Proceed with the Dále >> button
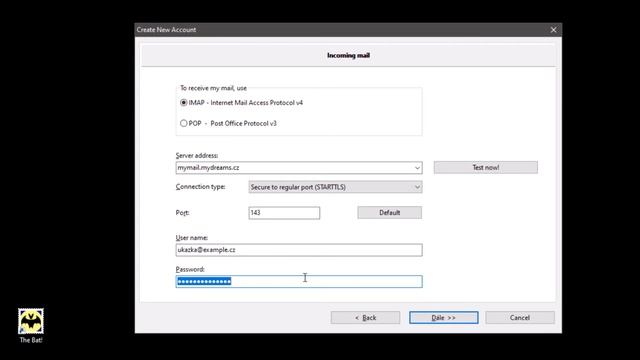Screen dimensions: 640x360 coord(444,318)
